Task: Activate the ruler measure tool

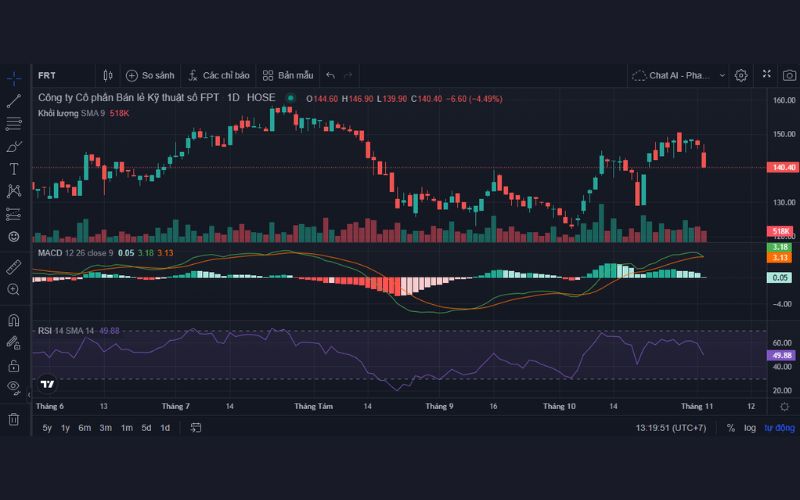Action: pos(14,267)
